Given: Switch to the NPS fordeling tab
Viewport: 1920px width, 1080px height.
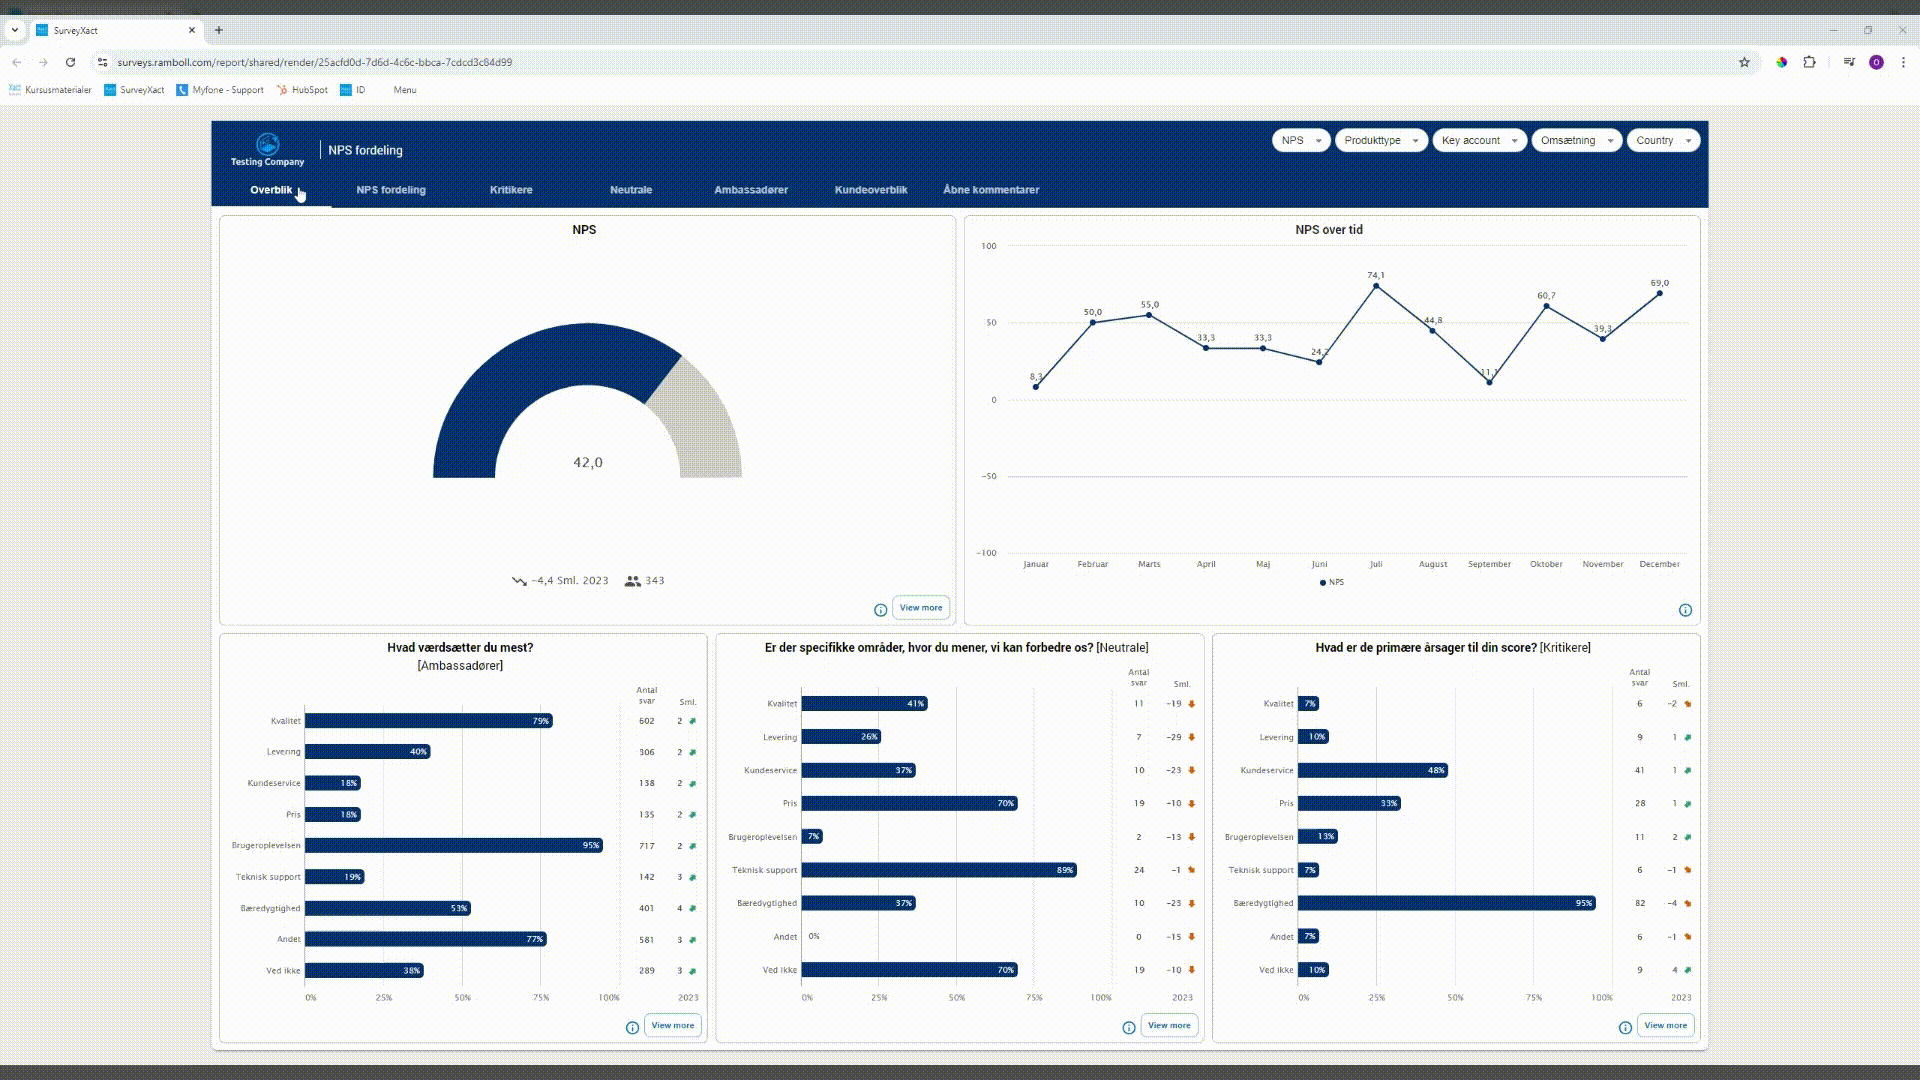Looking at the screenshot, I should click(391, 190).
